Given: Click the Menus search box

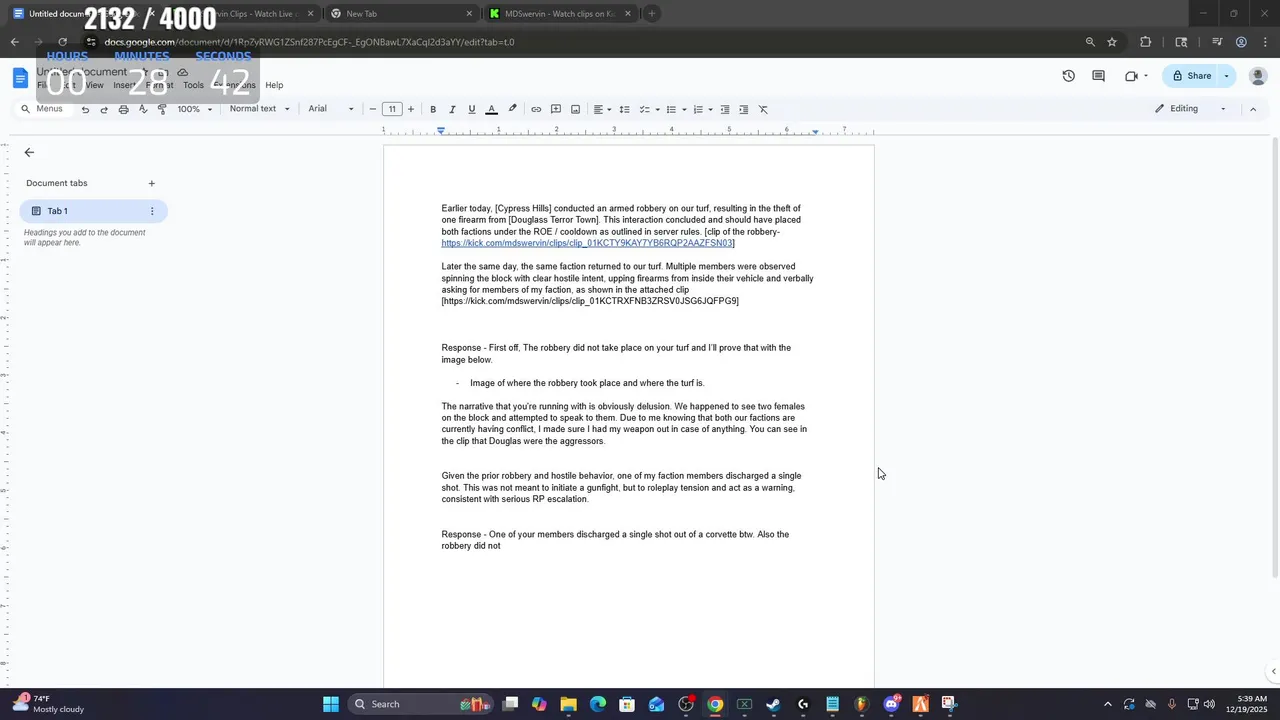Looking at the screenshot, I should point(44,109).
